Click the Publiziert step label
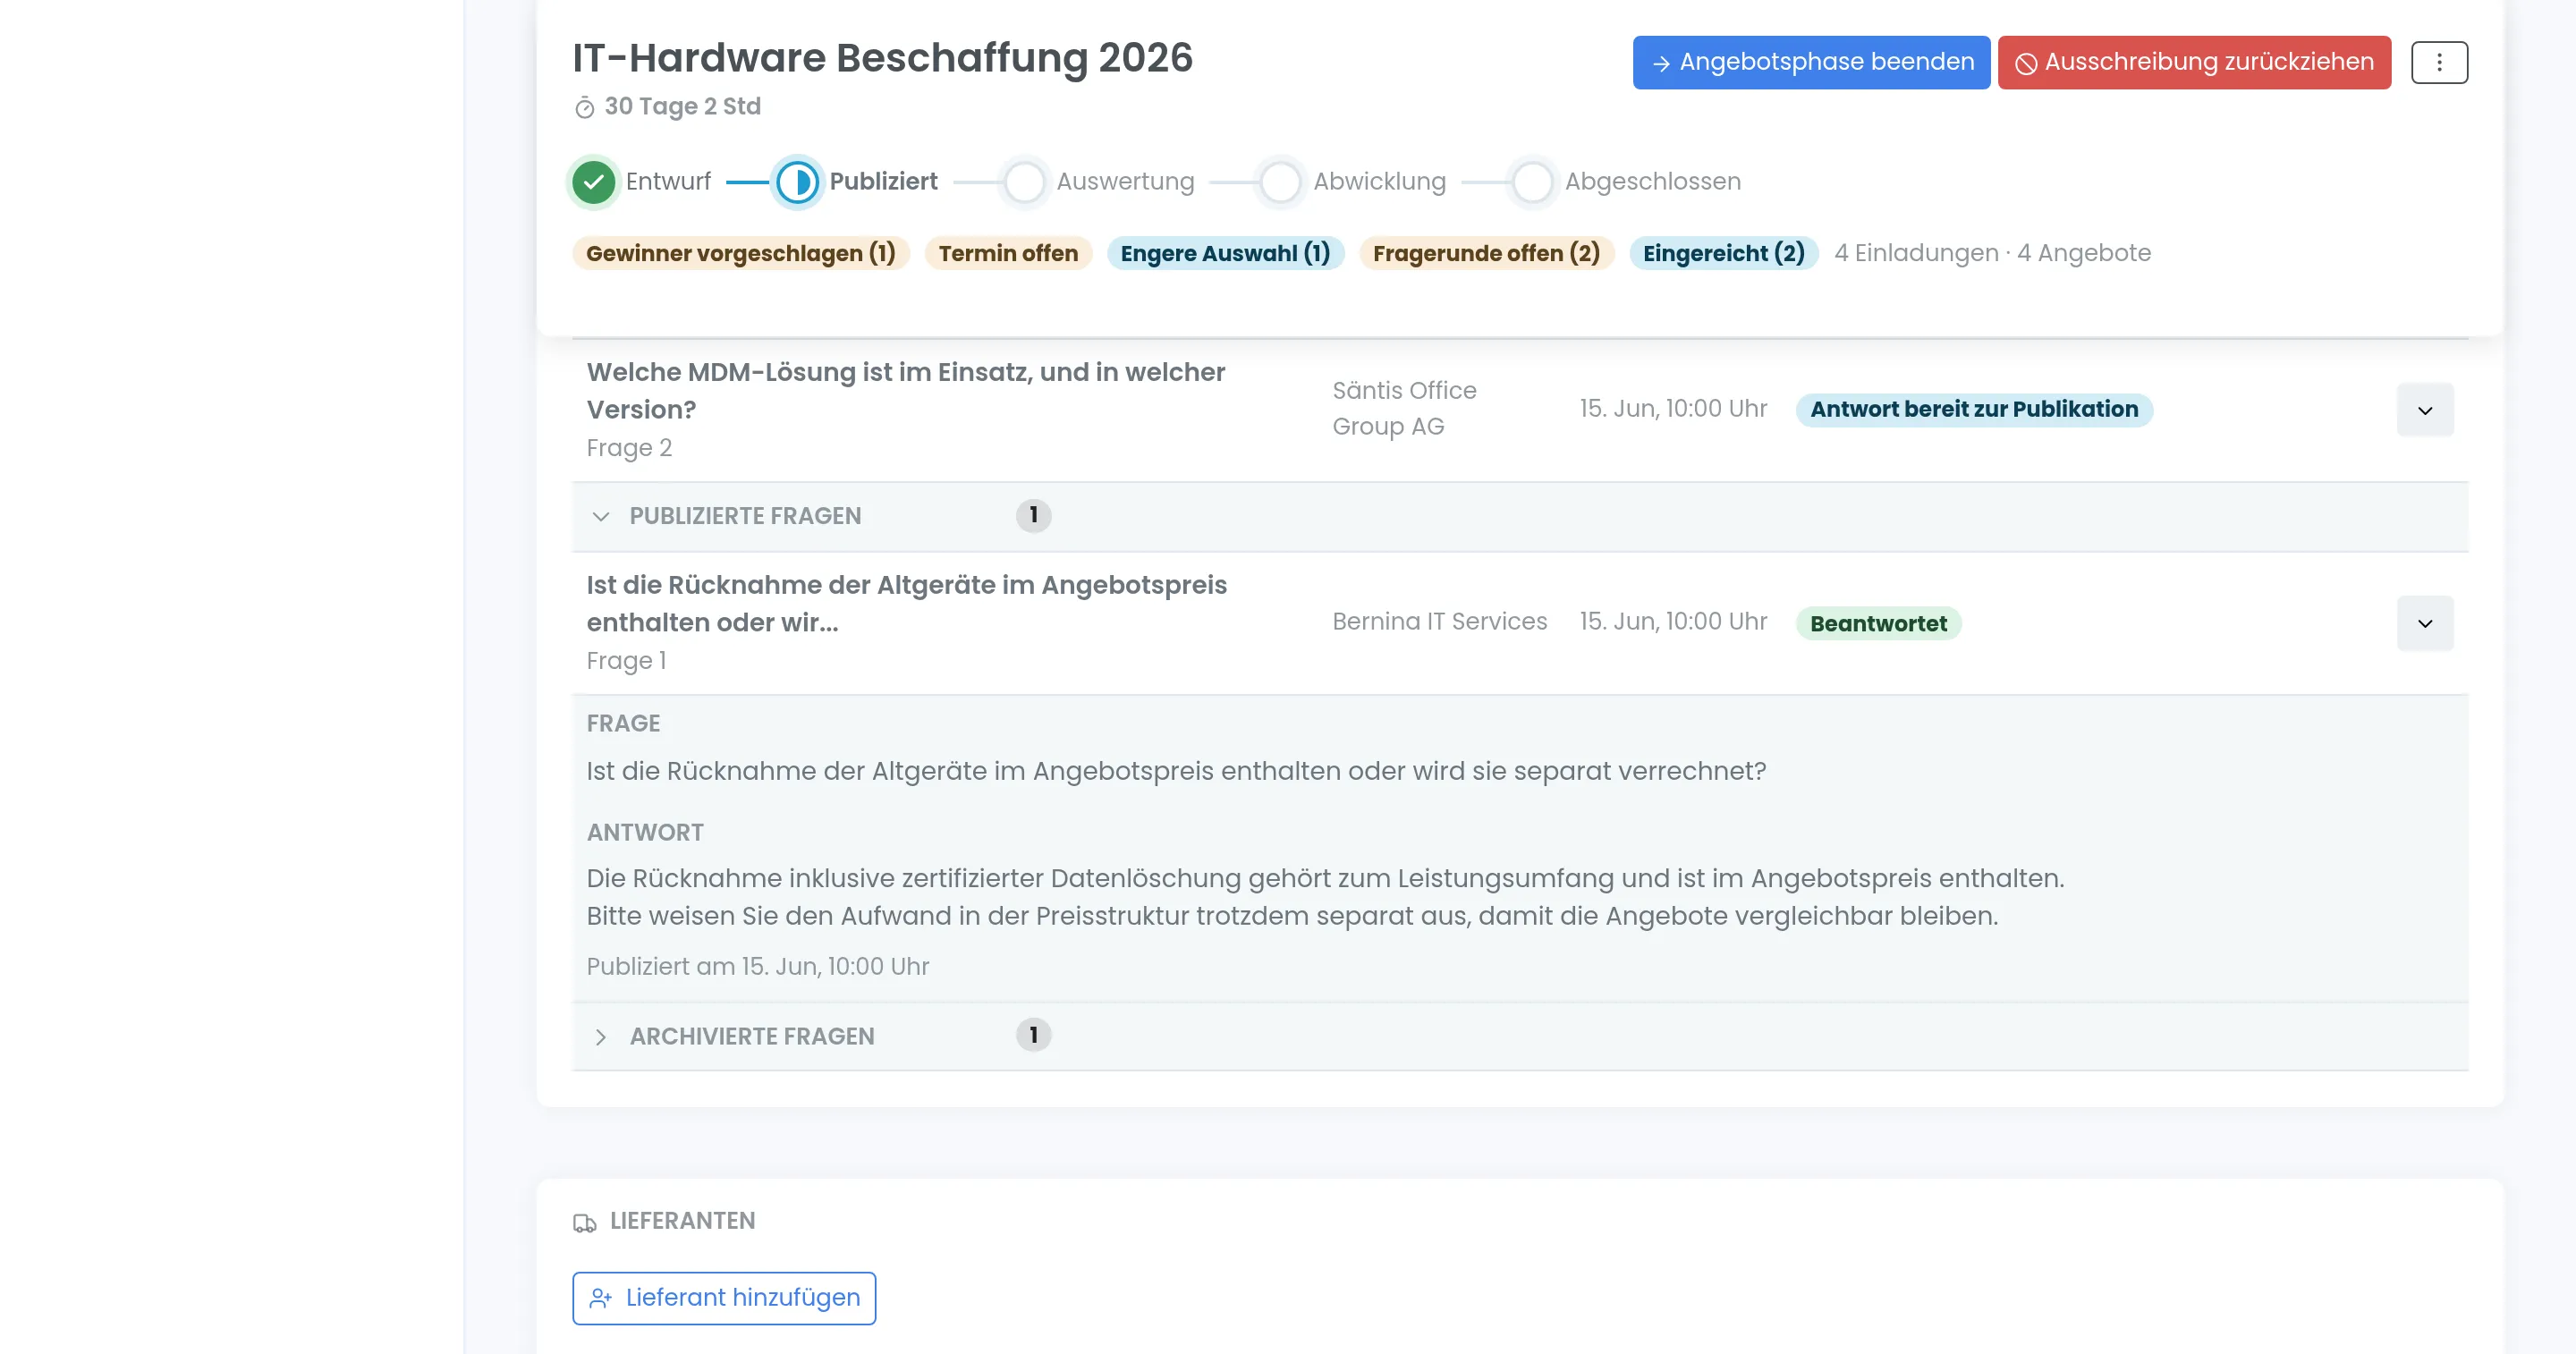Screen dimensions: 2576x1354 [x=883, y=181]
